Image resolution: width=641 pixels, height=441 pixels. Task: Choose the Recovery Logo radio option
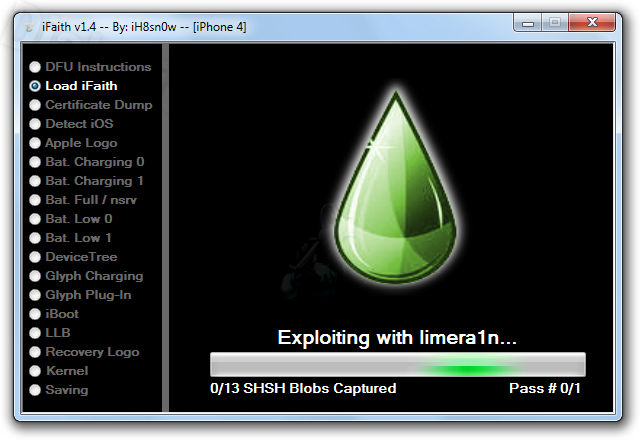click(x=35, y=352)
